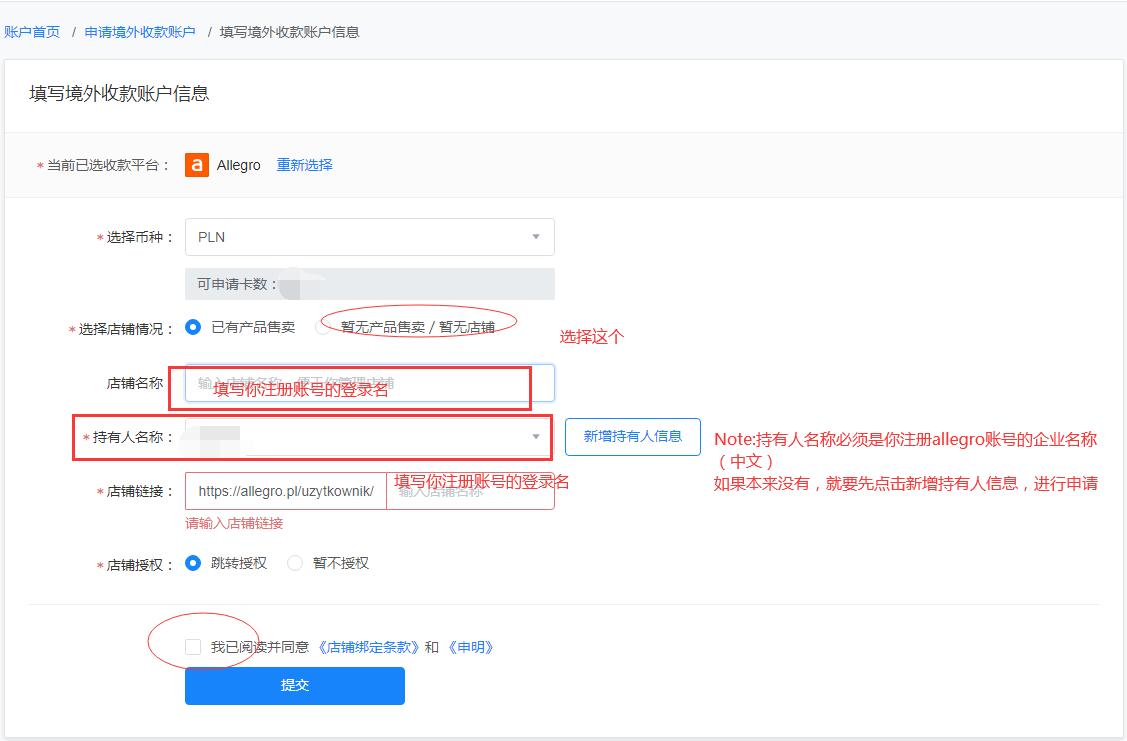Select the 暂不授权 radio button
Image resolution: width=1127 pixels, height=741 pixels.
[x=294, y=562]
